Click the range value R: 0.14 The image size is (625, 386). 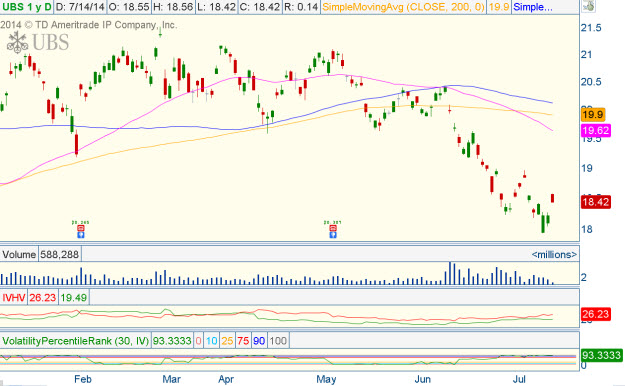tap(301, 7)
